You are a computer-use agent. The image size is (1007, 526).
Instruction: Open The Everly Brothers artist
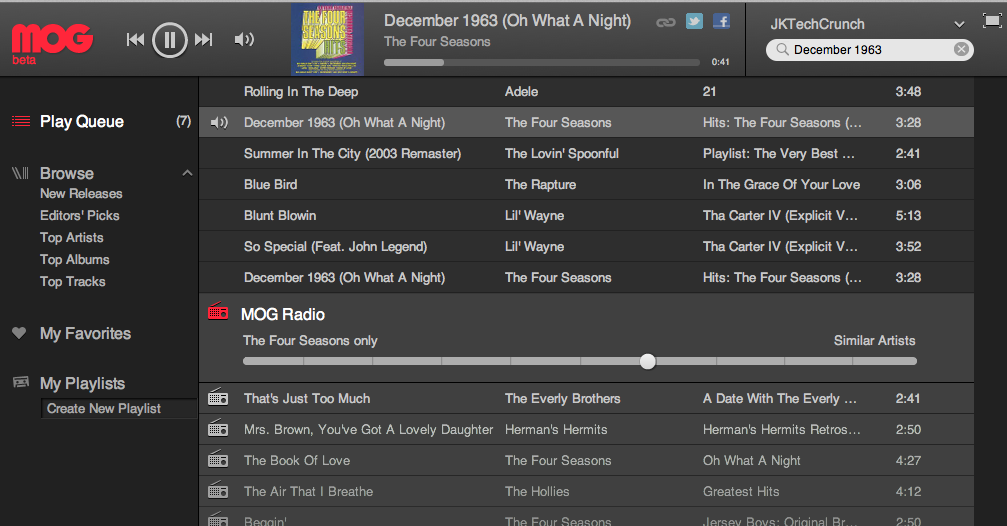(563, 399)
